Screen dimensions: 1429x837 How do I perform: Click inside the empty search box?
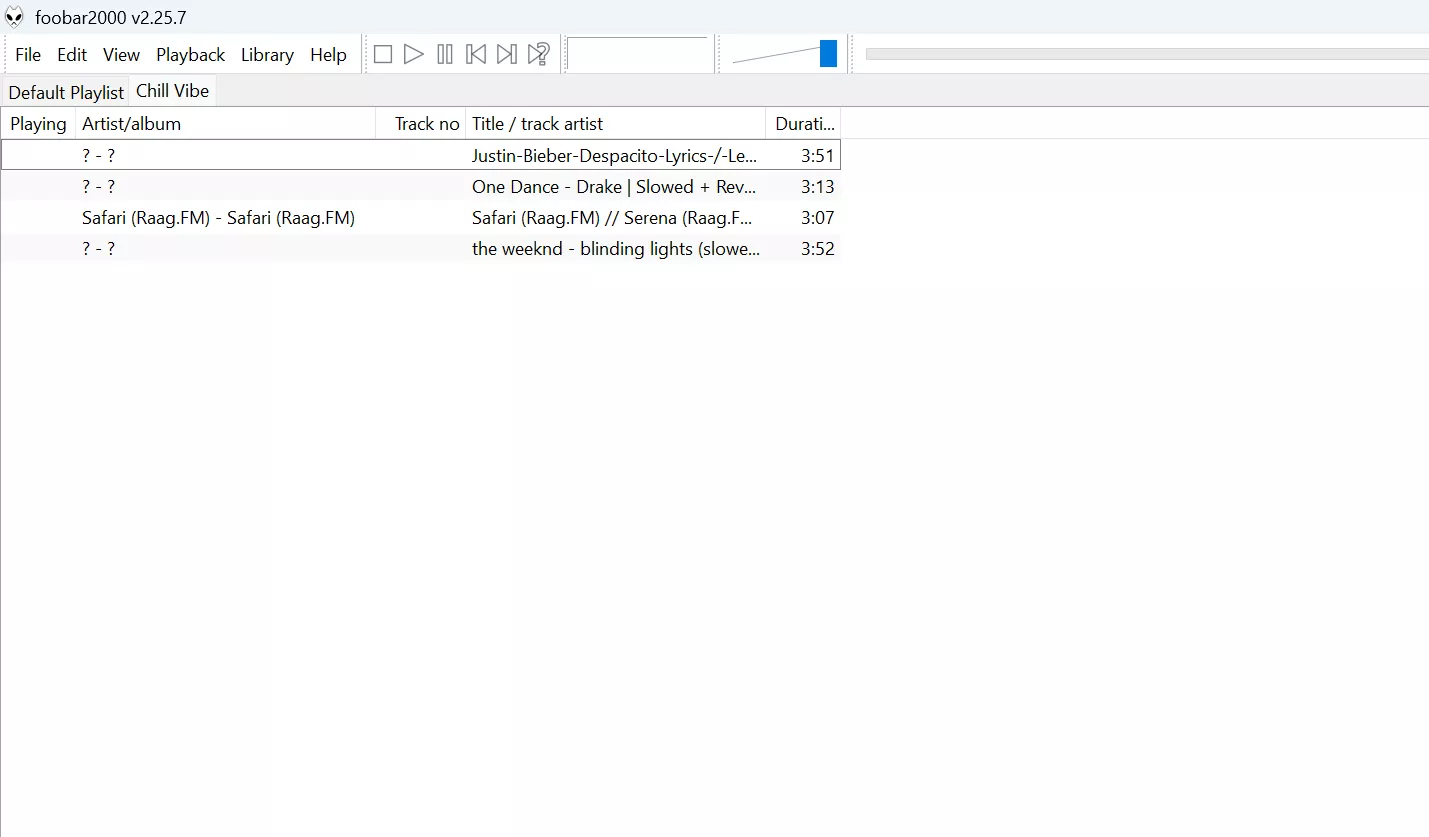point(639,54)
